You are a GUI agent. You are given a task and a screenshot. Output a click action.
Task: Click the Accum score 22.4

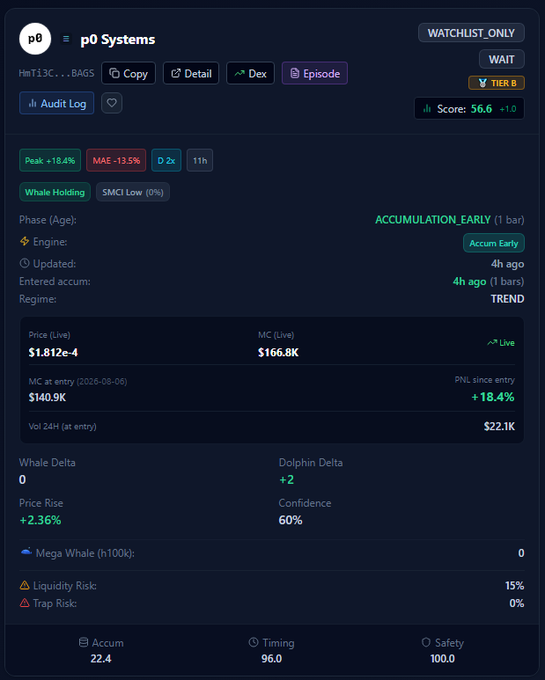(x=101, y=659)
